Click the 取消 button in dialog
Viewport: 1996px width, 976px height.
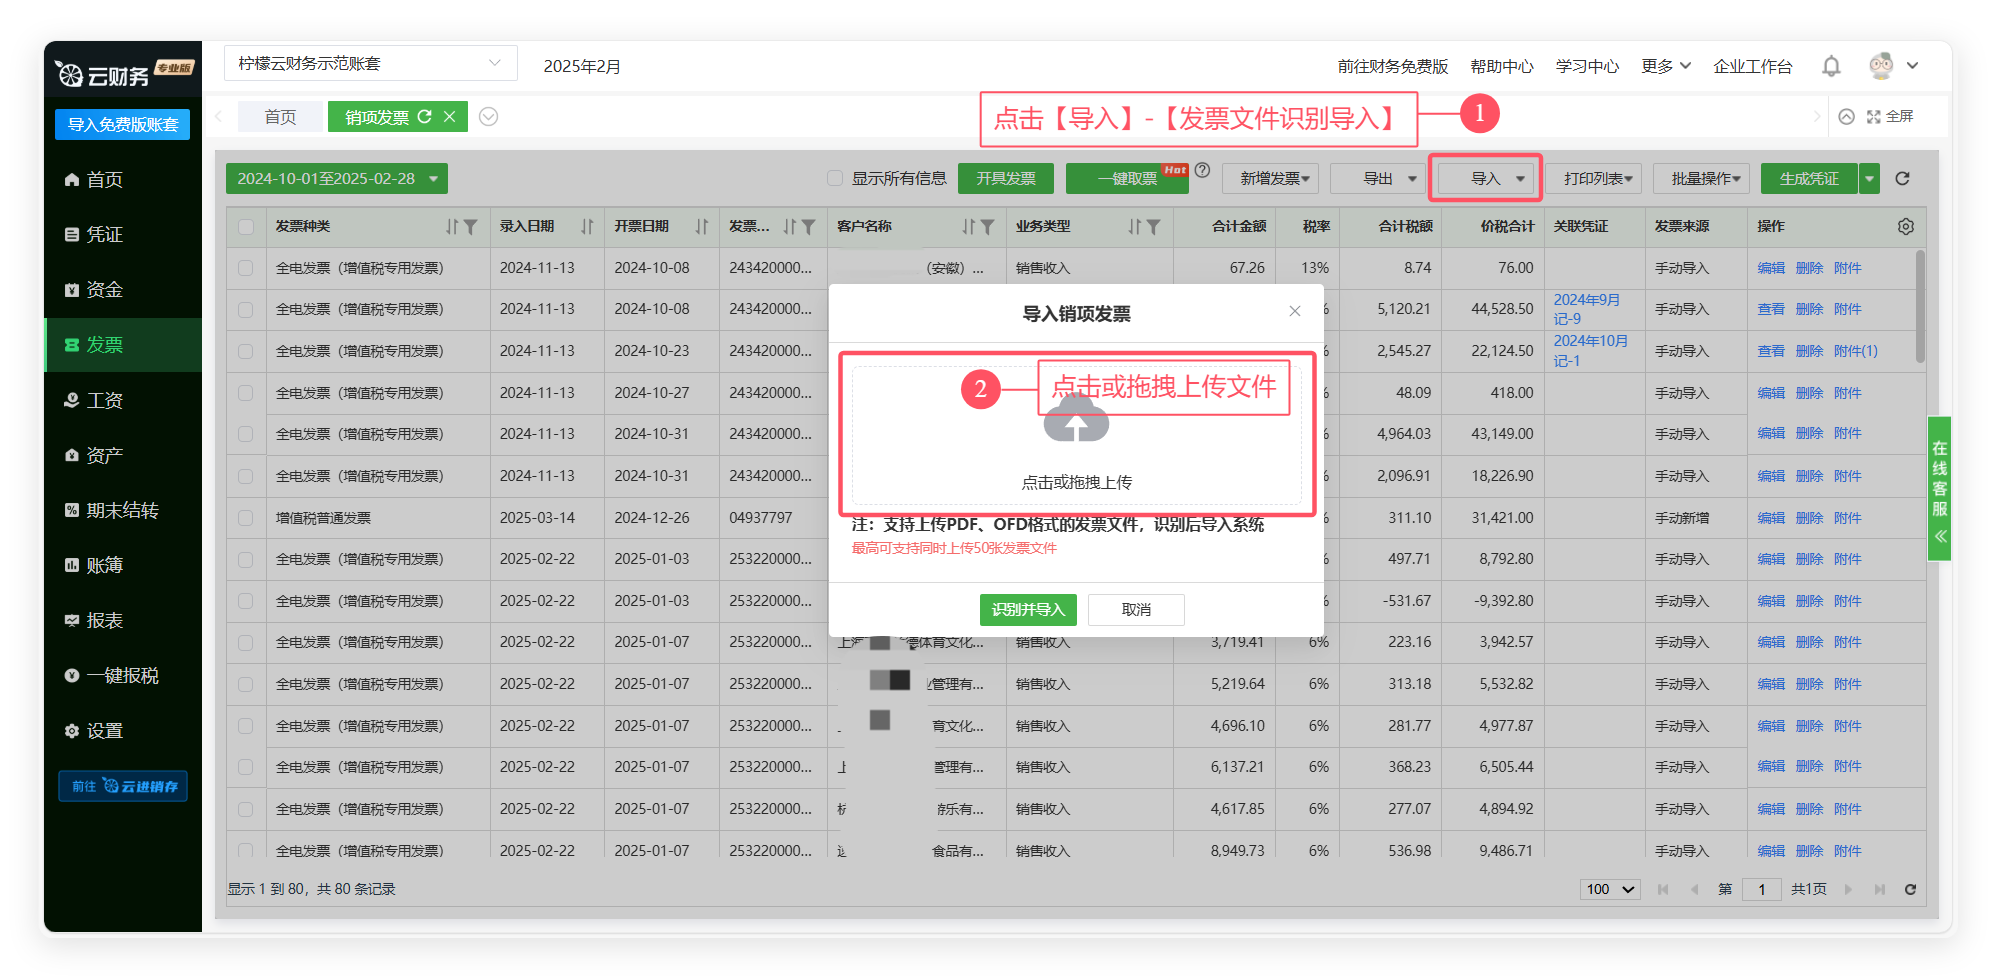(1136, 609)
